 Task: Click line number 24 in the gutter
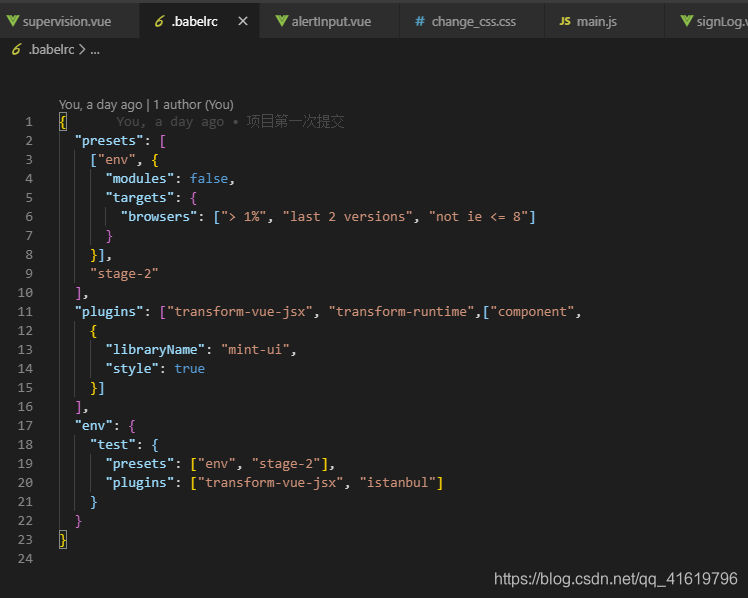click(25, 559)
